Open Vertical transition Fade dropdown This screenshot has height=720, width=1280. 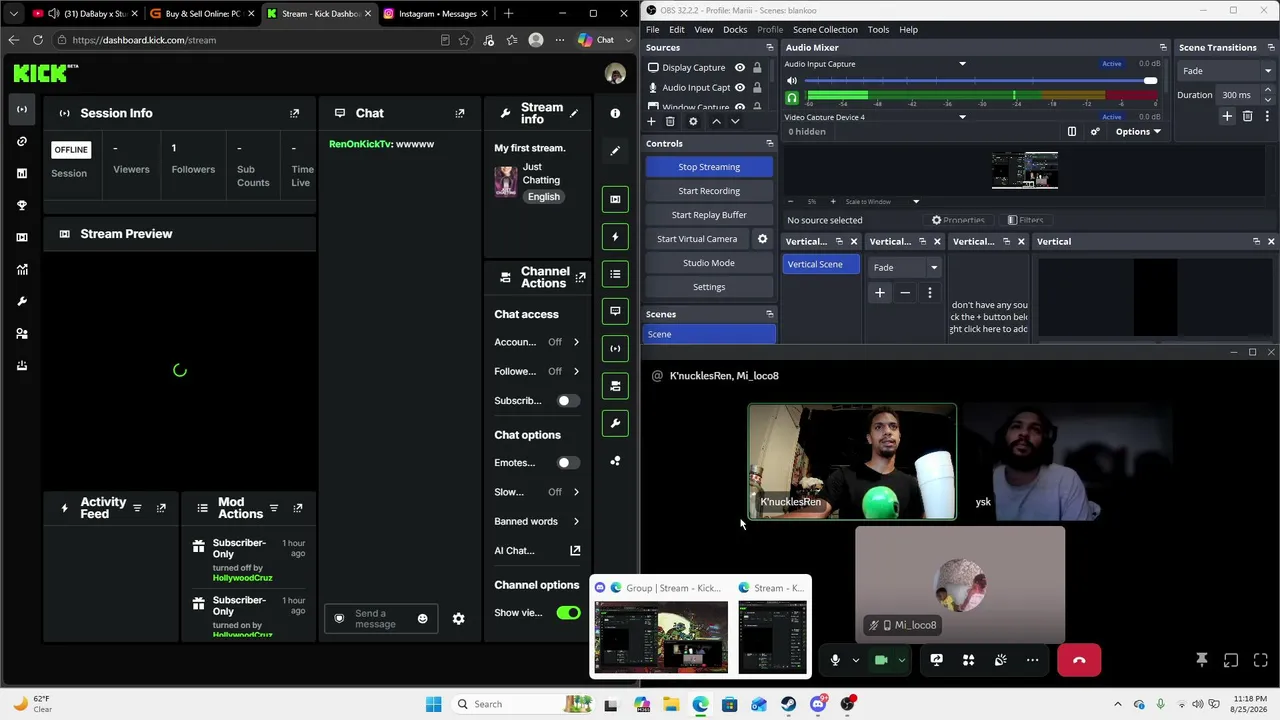point(905,267)
